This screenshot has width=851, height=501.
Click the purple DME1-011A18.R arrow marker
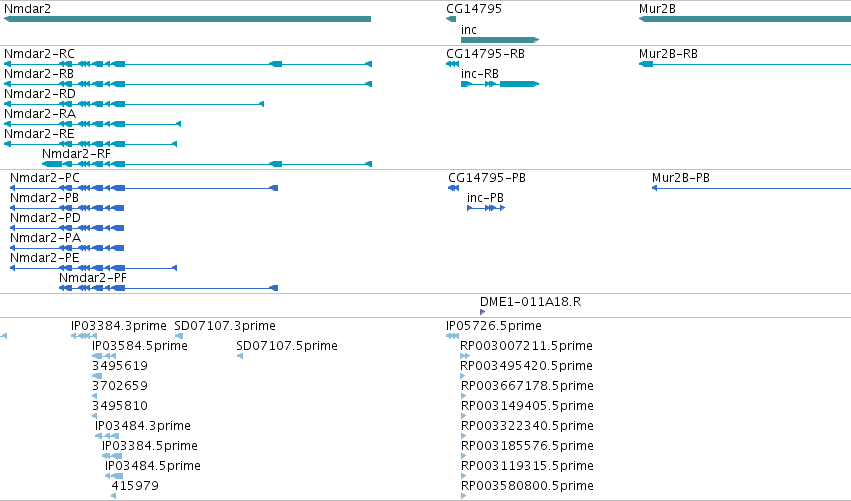[482, 312]
